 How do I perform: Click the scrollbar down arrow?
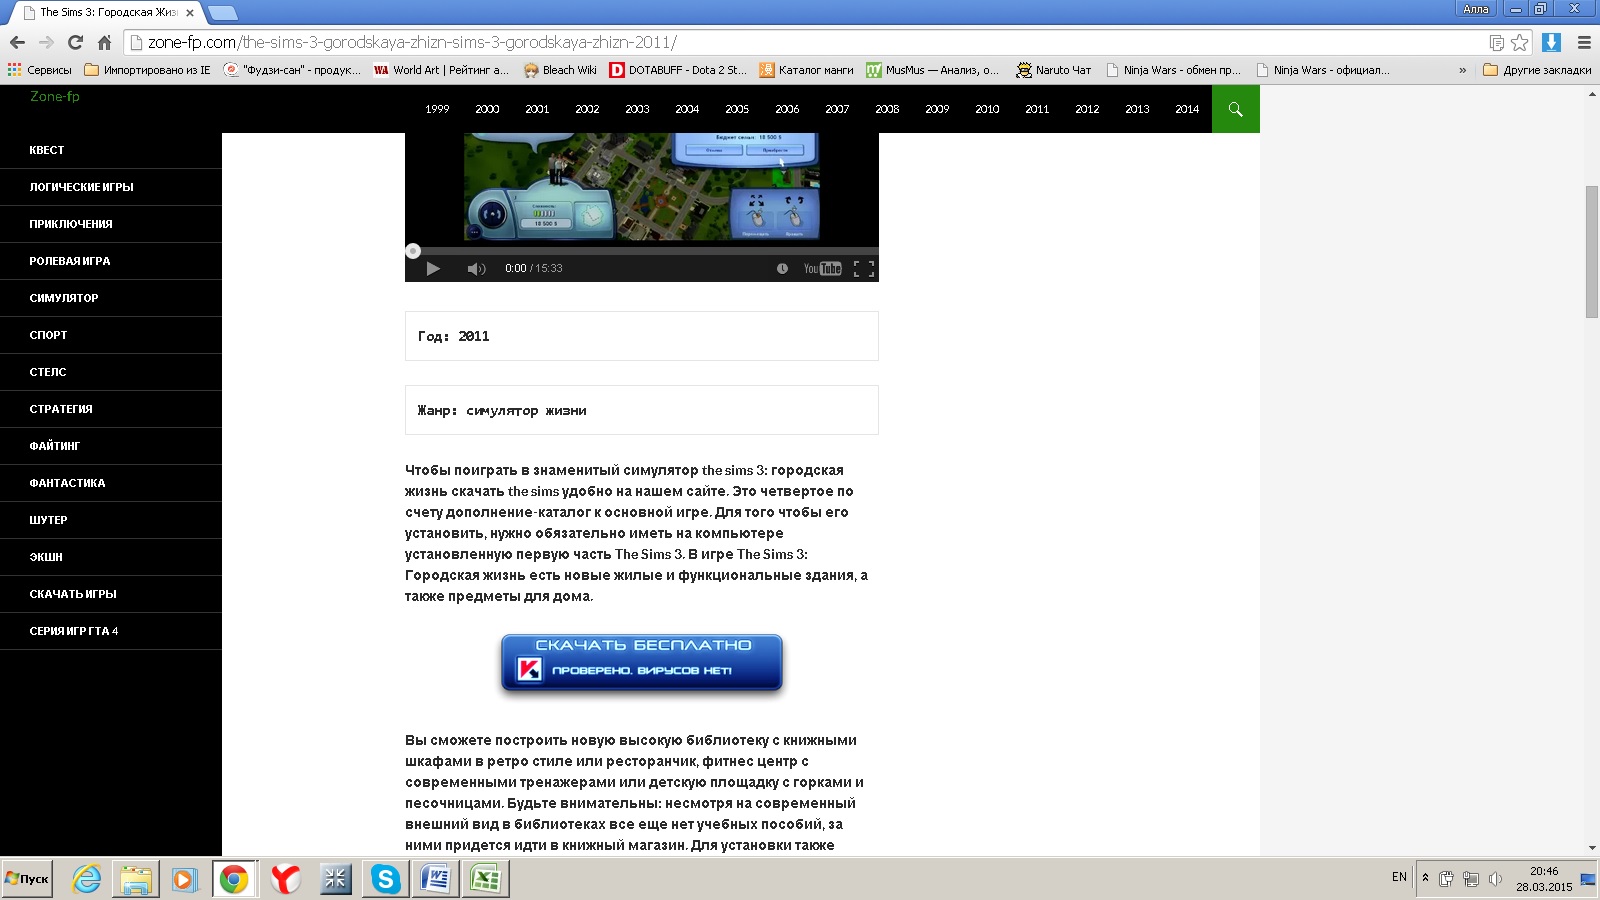(1592, 848)
